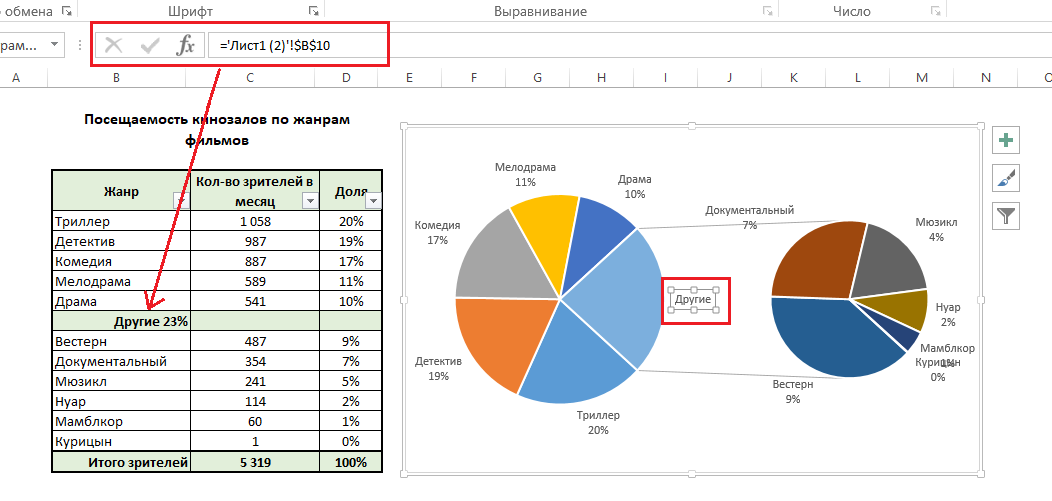Open Шрифт group dialog launcher
Image resolution: width=1052 pixels, height=501 pixels.
[x=313, y=11]
